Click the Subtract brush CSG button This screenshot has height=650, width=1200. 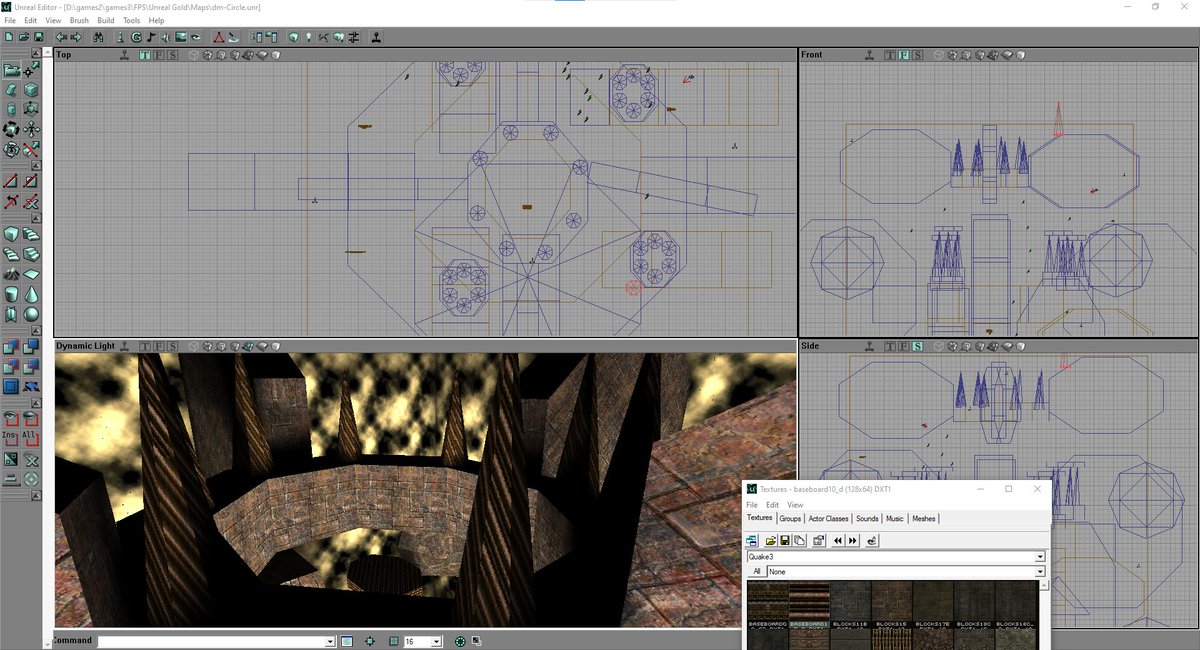32,346
